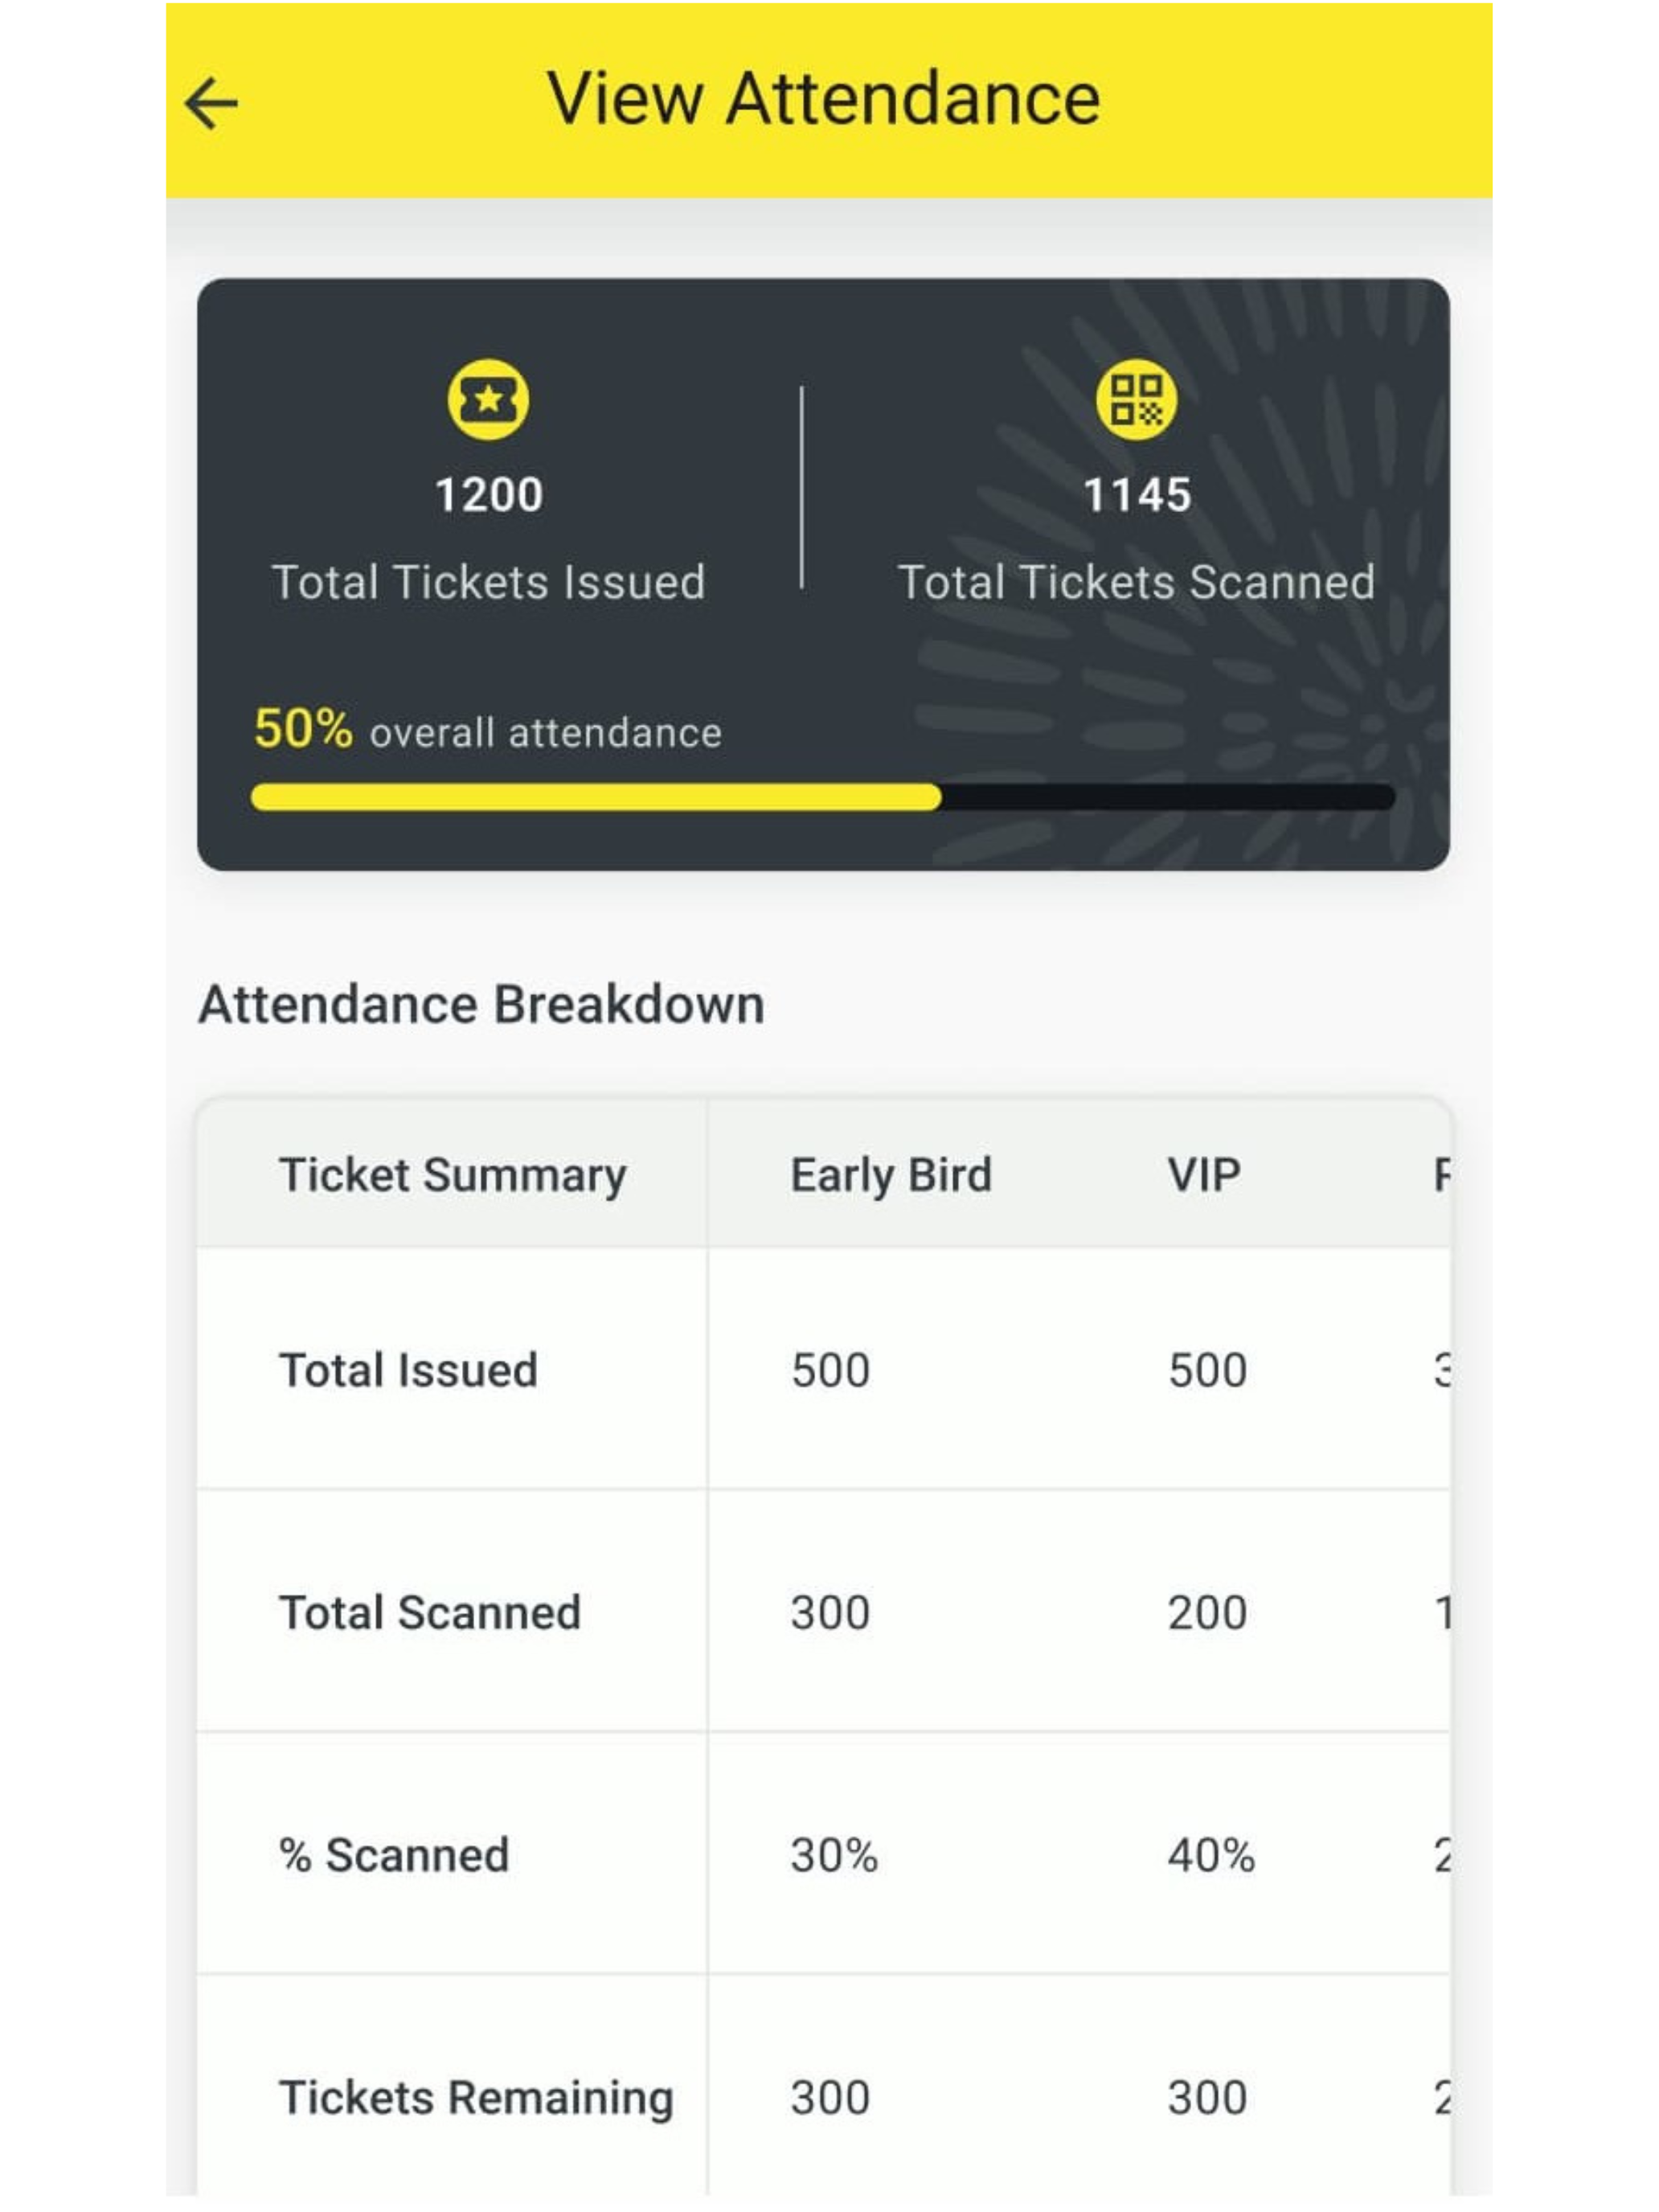Tap the 50% overall attendance text

coord(487,730)
